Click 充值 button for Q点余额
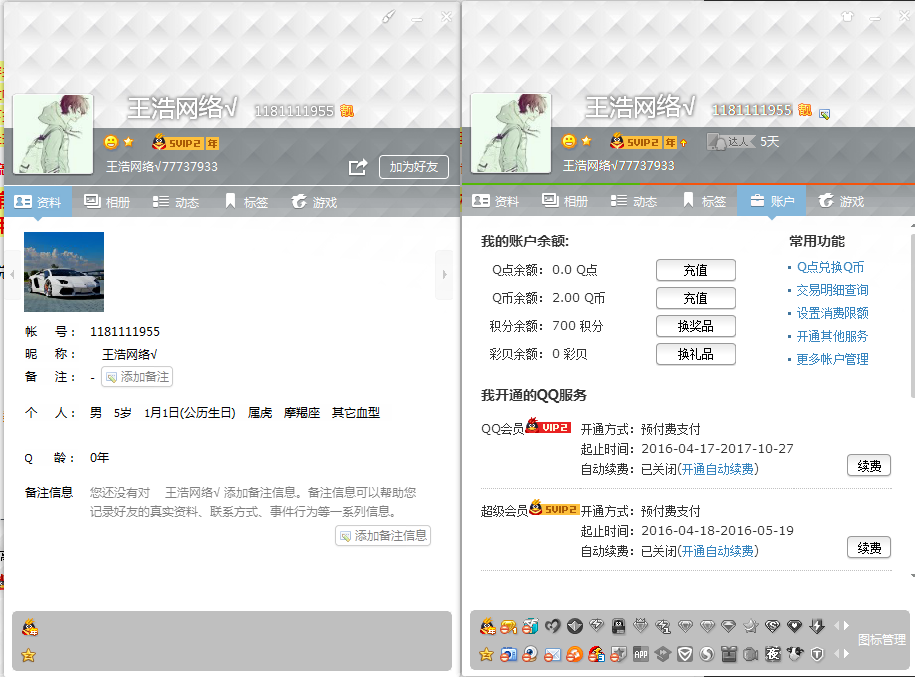This screenshot has height=677, width=915. click(x=696, y=270)
